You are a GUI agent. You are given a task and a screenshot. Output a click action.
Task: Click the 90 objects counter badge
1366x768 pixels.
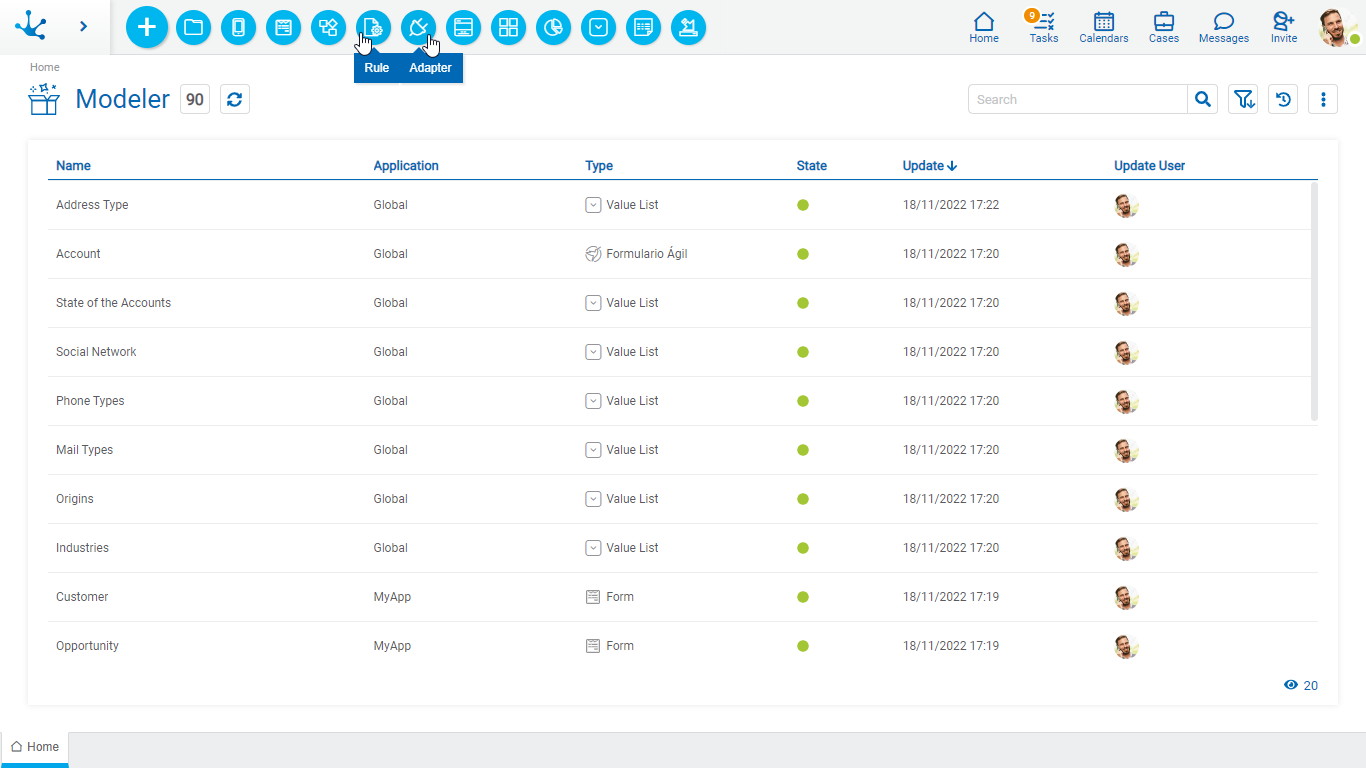pos(195,99)
